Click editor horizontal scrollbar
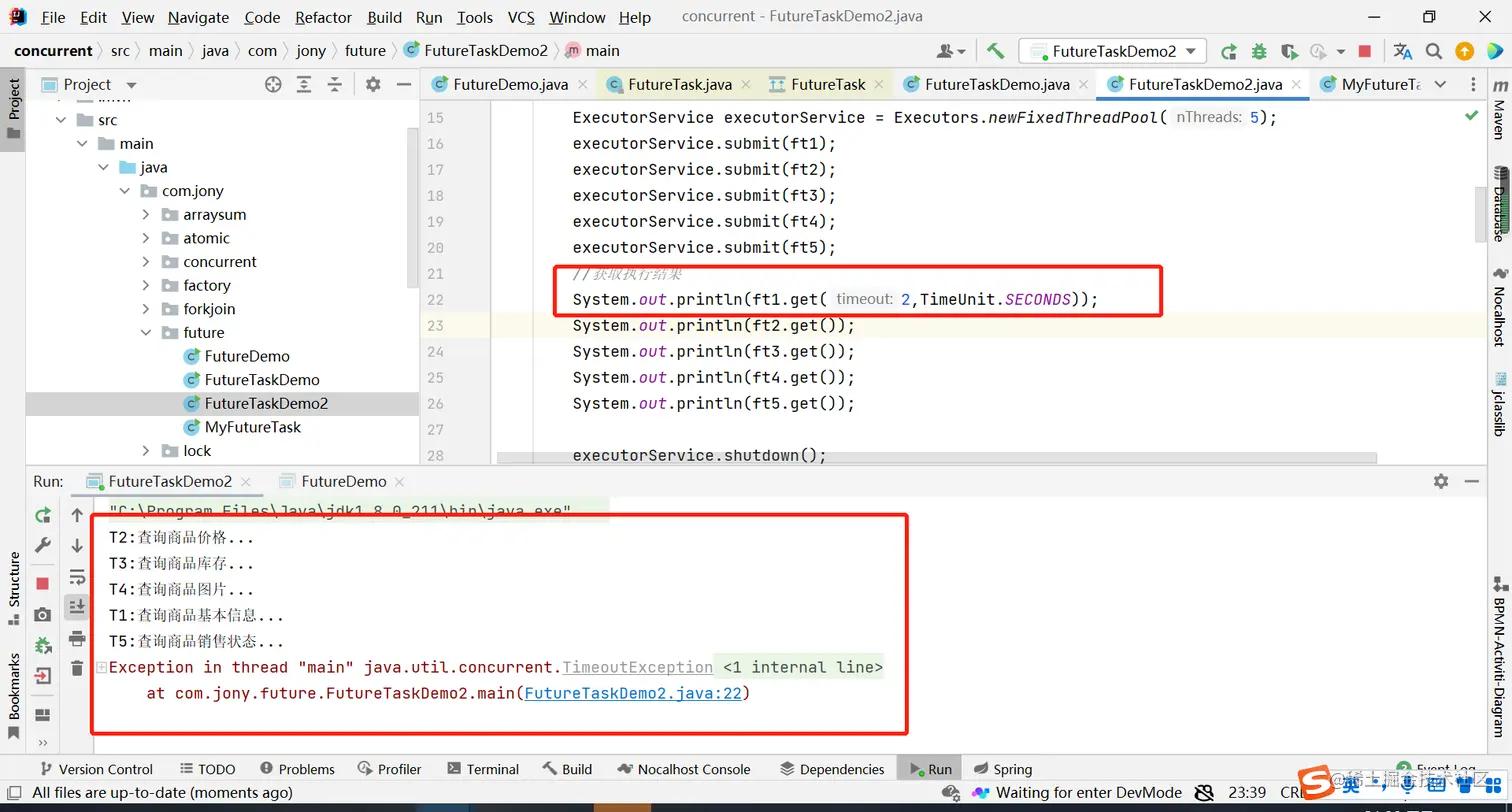Screen dimensions: 1512x812 pos(936,458)
